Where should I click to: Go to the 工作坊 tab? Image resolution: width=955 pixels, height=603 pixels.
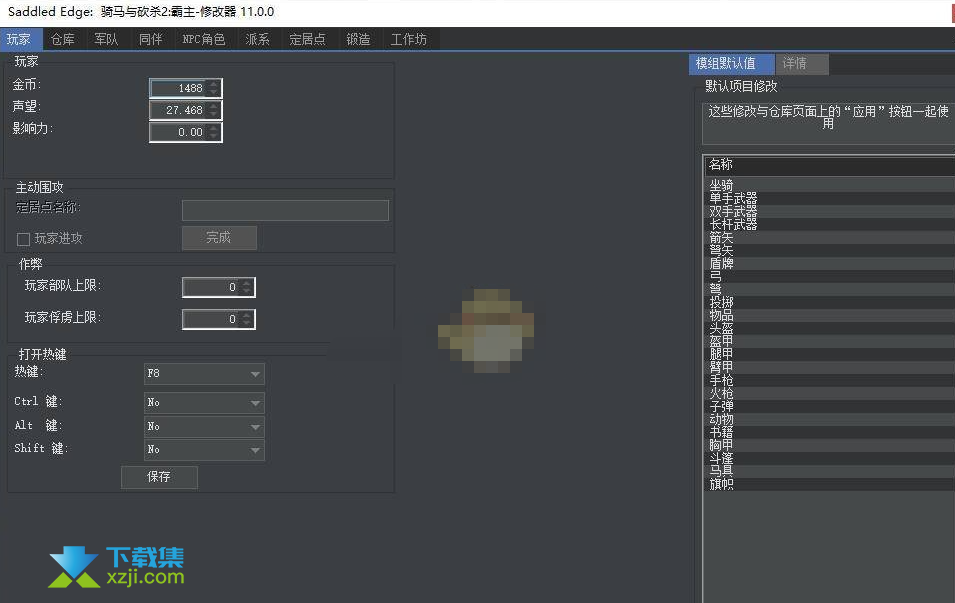[x=408, y=40]
